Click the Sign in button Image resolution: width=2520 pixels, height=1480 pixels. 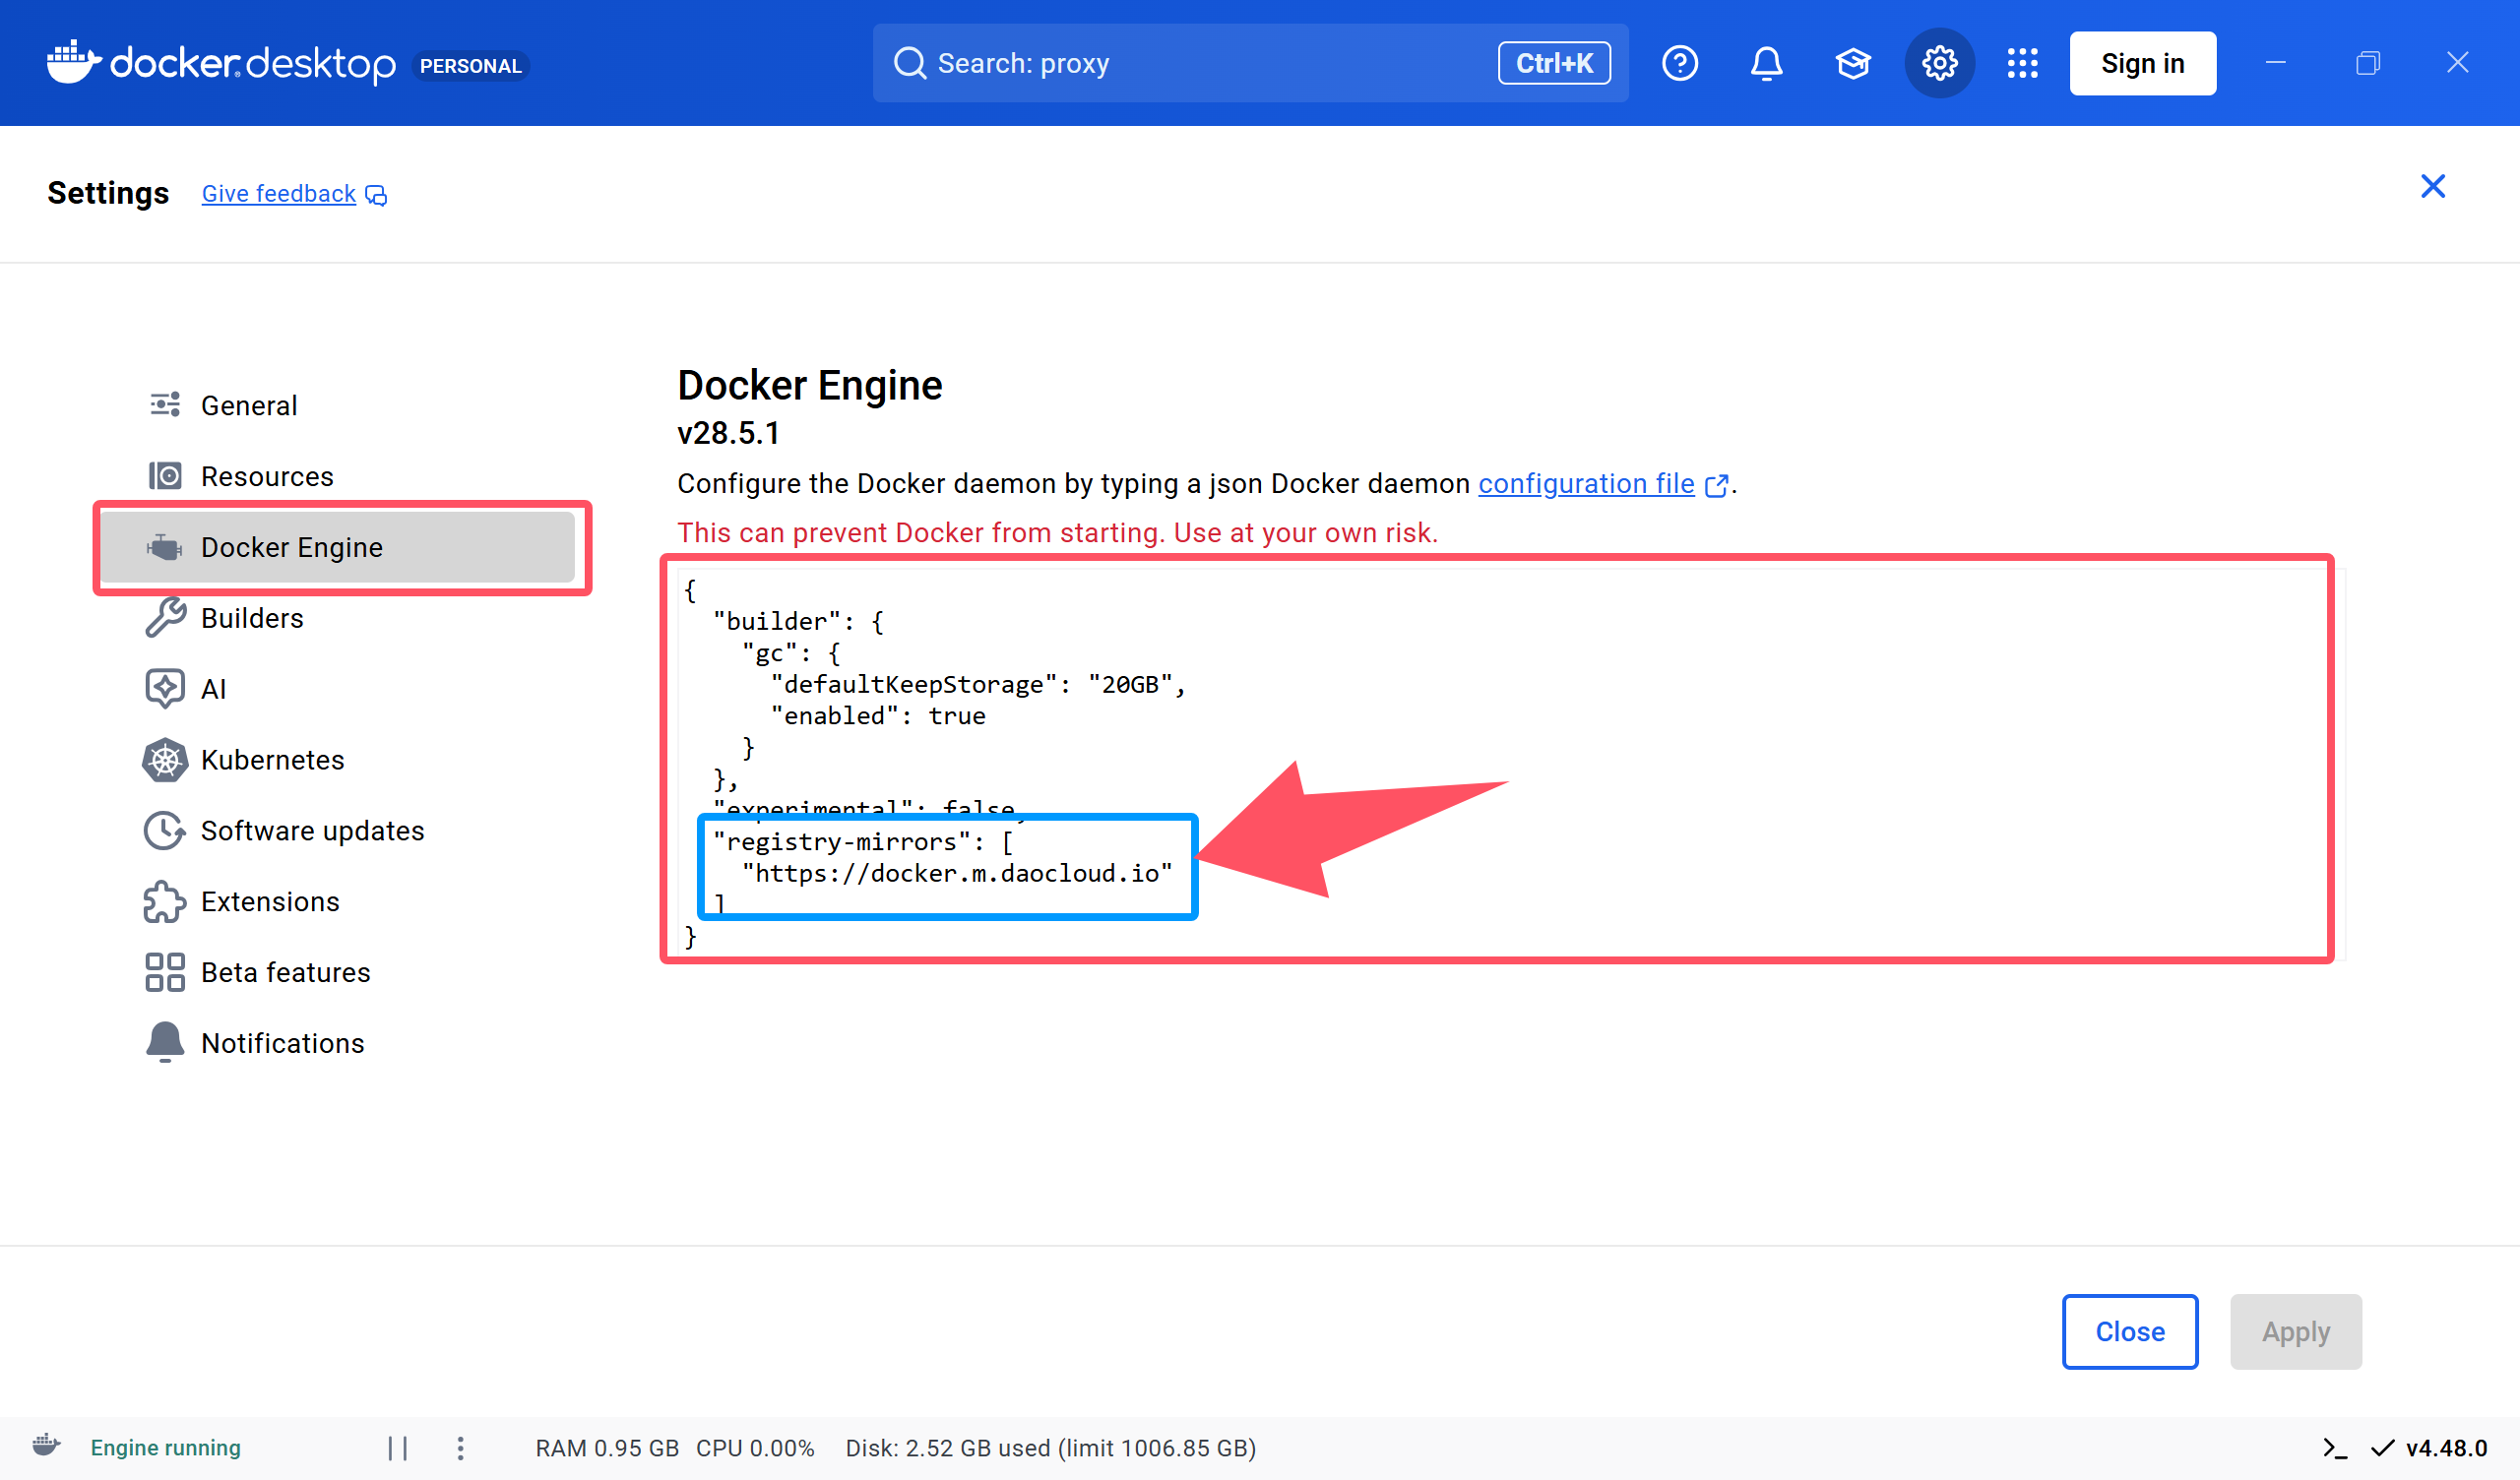click(2141, 63)
